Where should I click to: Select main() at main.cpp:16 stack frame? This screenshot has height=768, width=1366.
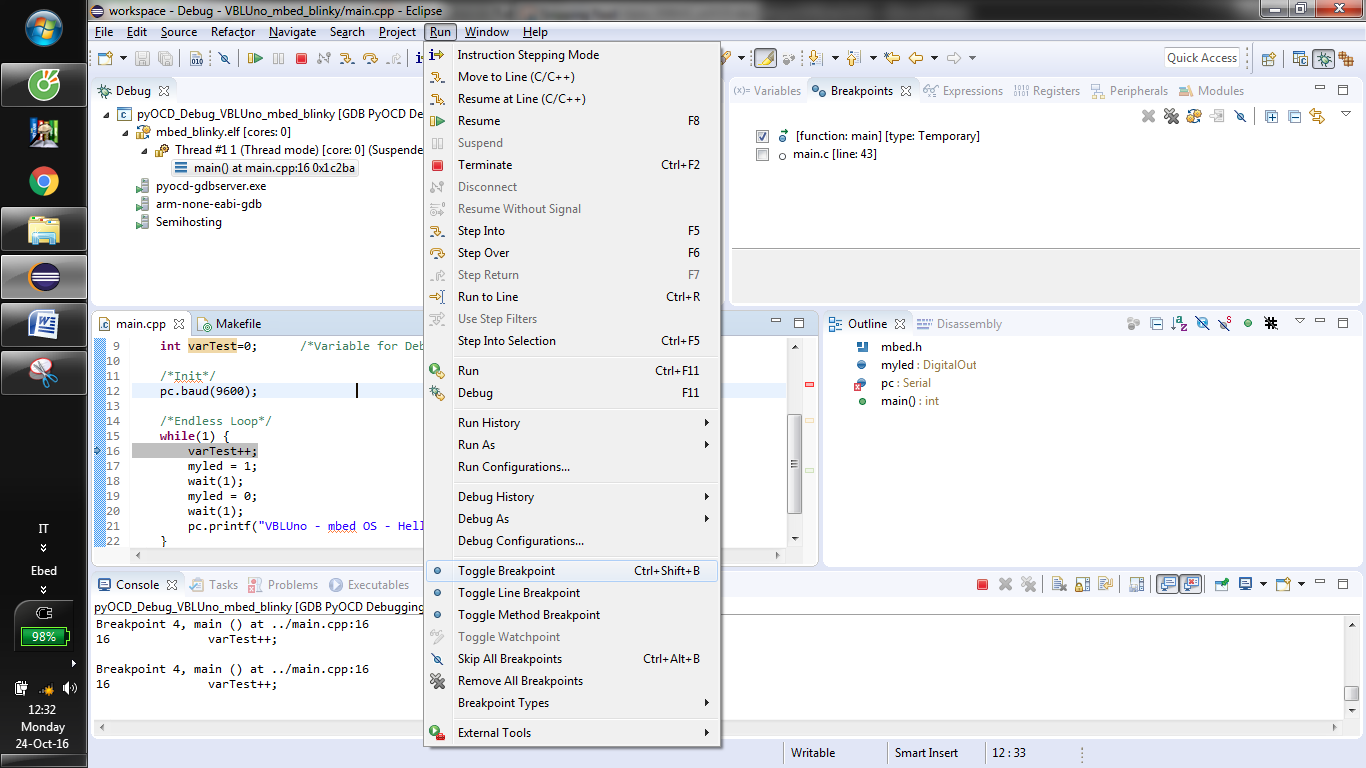pos(264,168)
